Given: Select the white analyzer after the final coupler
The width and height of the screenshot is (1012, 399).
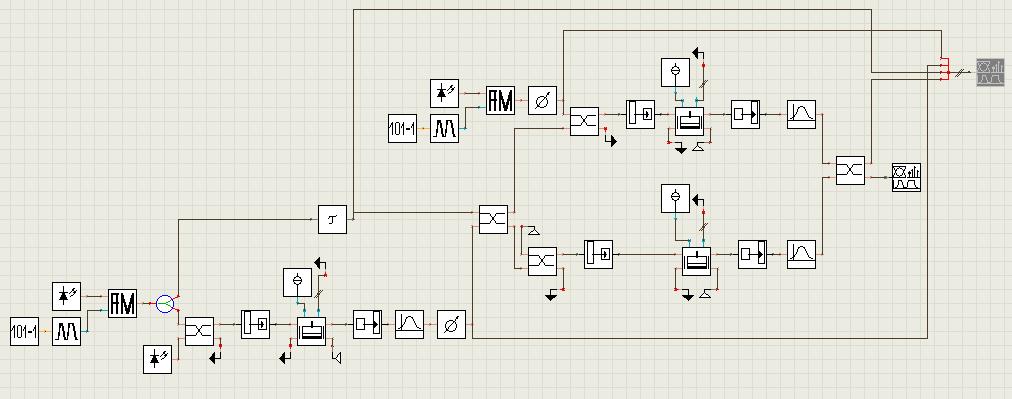Looking at the screenshot, I should (906, 177).
